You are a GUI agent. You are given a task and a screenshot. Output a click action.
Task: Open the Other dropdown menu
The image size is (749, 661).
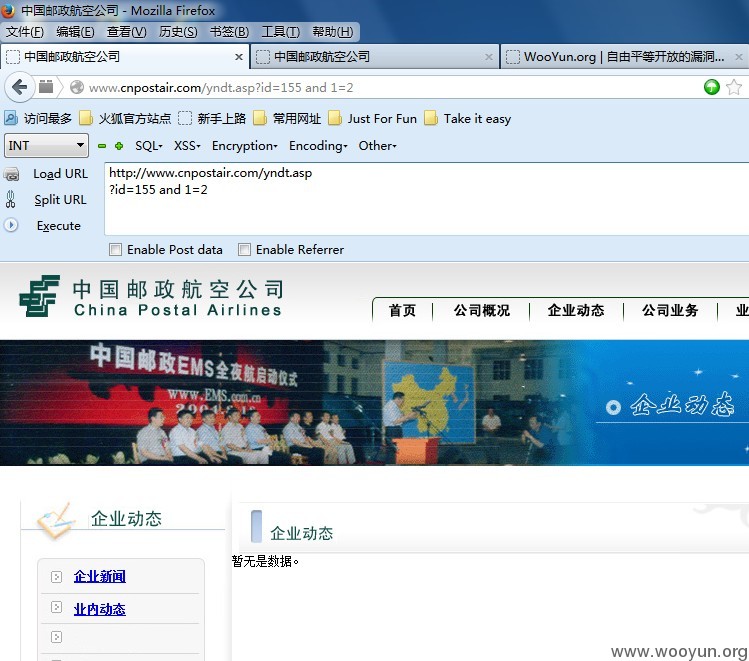(377, 146)
